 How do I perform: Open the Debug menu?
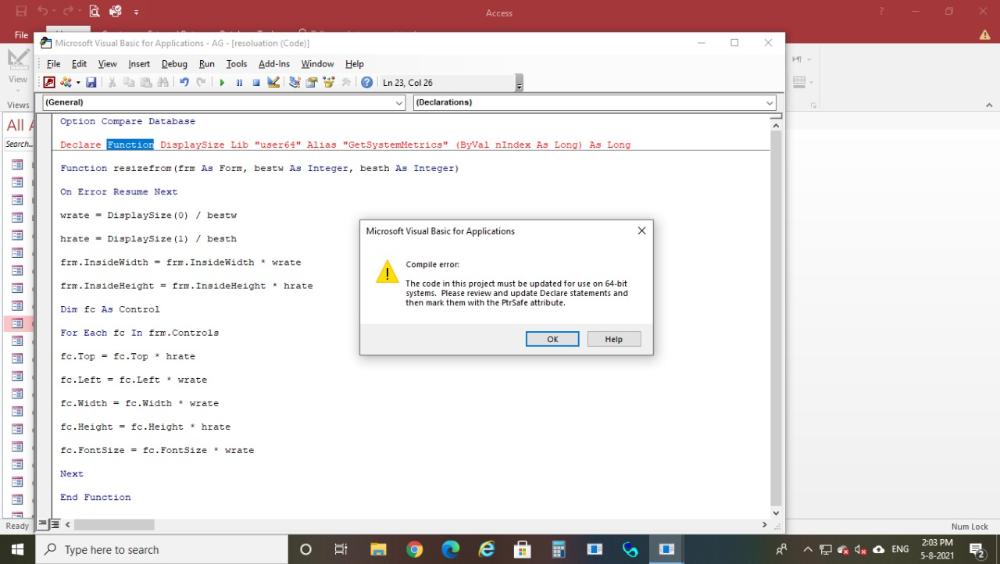coord(174,64)
